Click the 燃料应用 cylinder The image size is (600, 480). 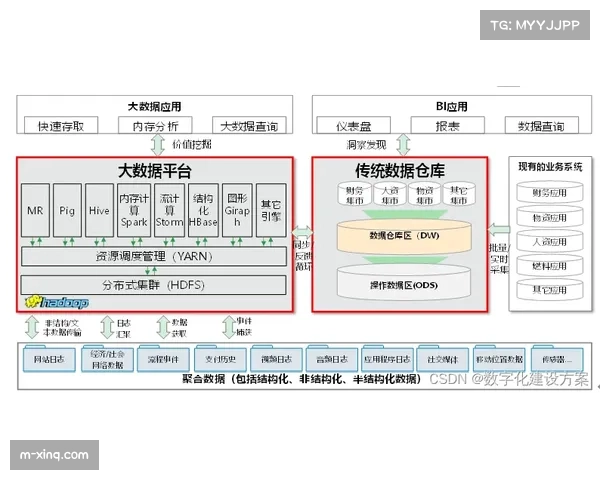click(550, 265)
